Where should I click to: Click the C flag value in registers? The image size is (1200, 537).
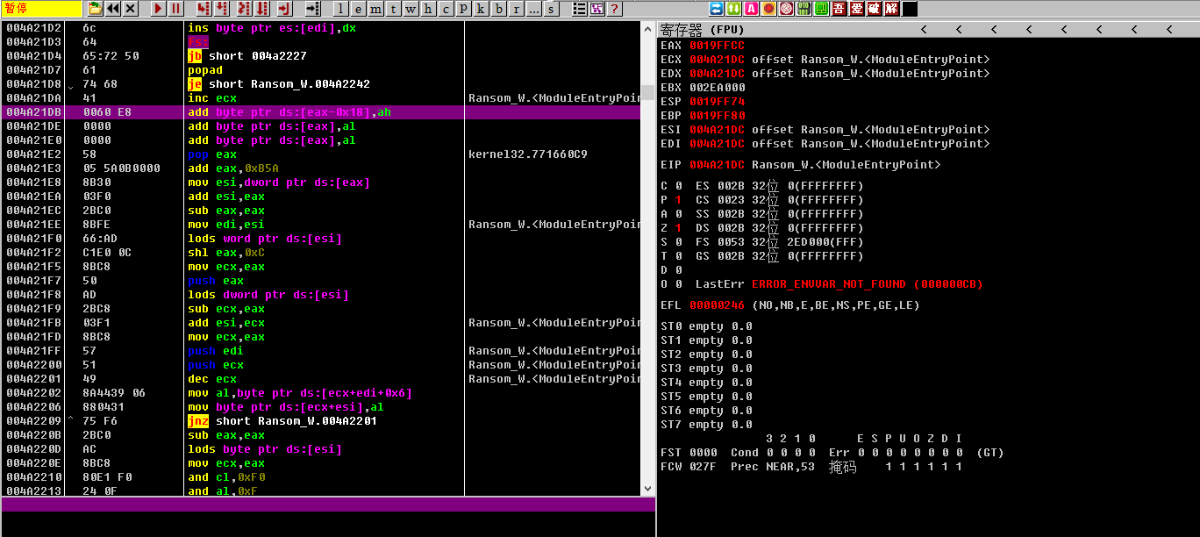679,186
